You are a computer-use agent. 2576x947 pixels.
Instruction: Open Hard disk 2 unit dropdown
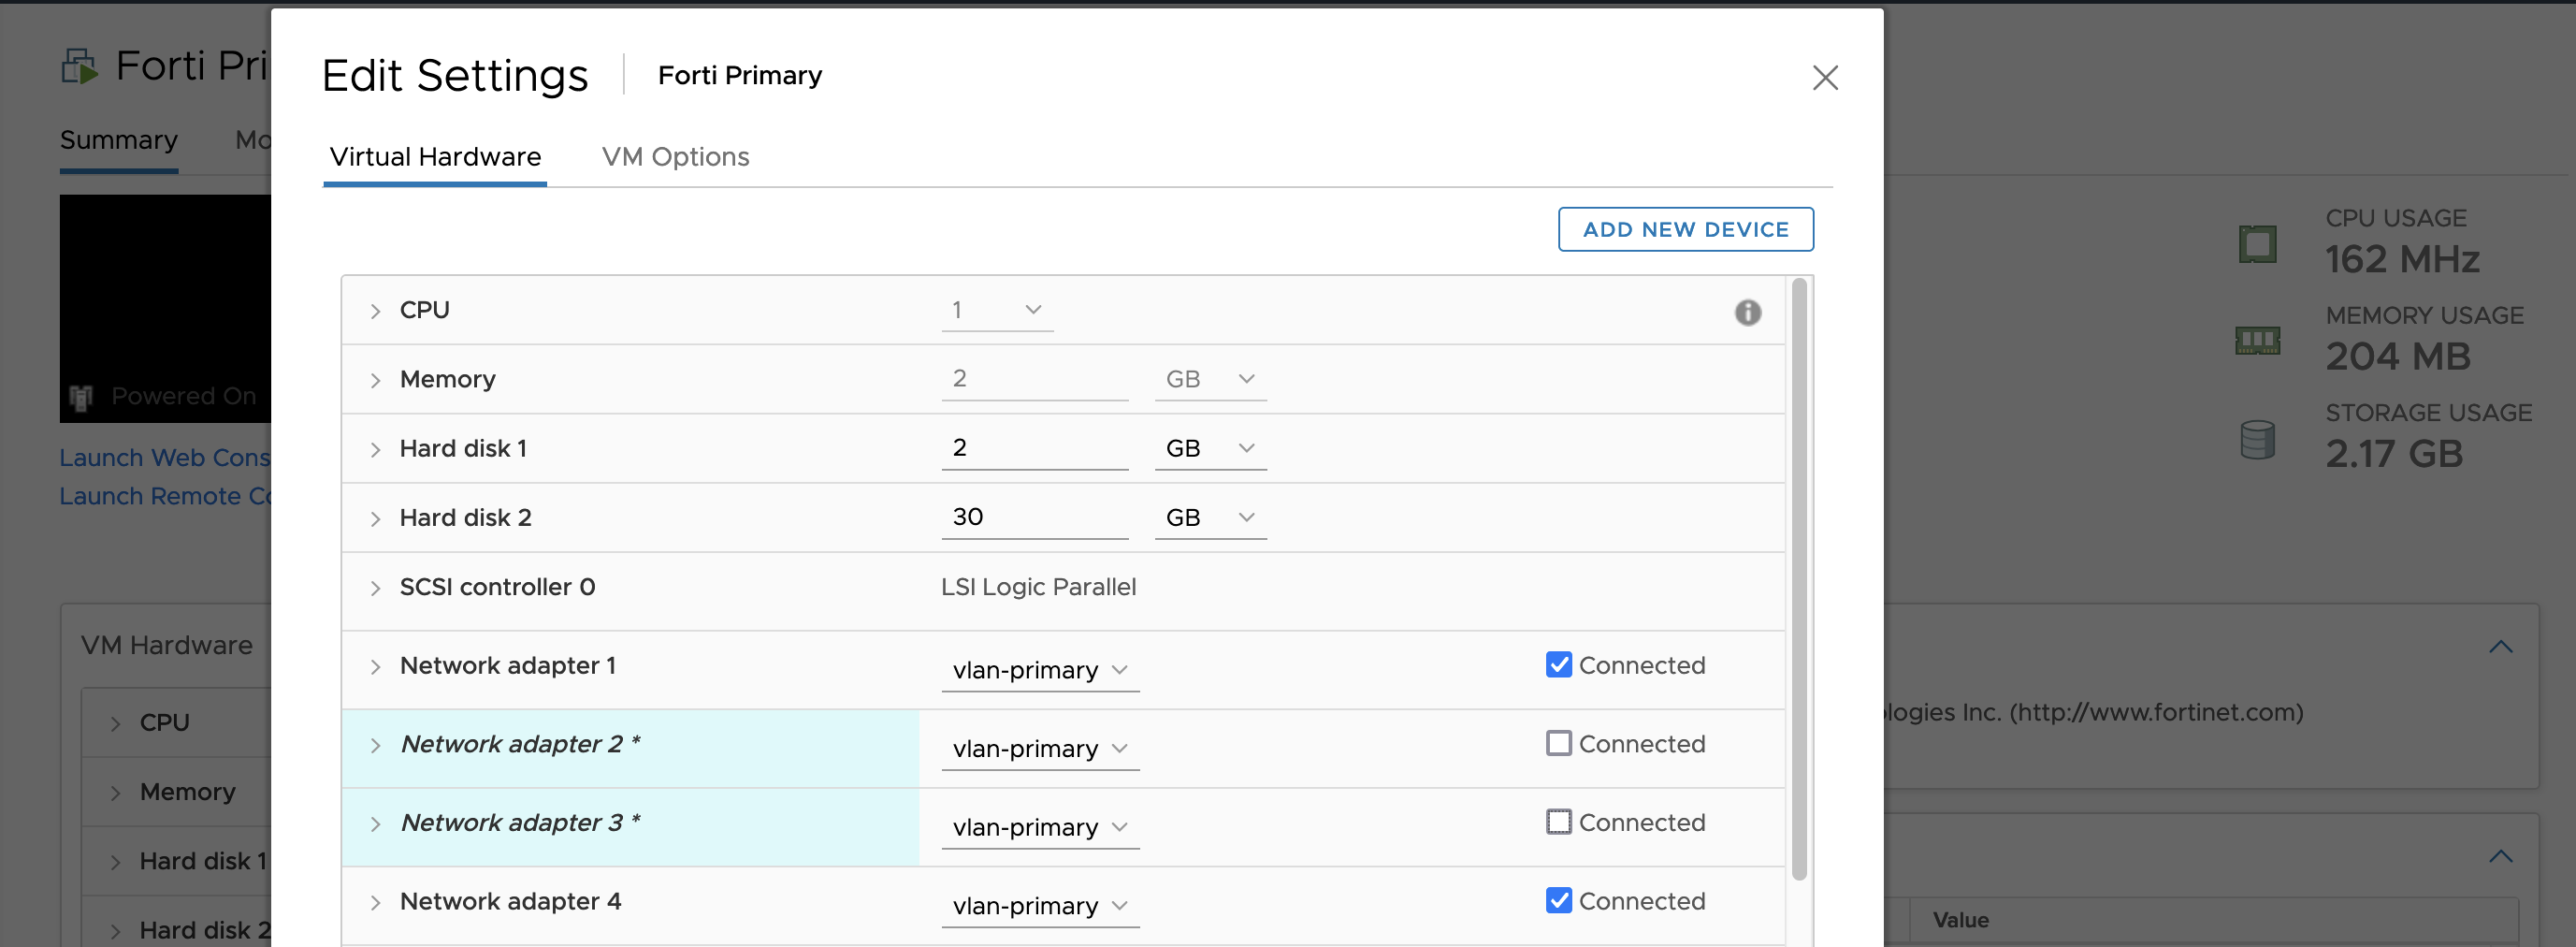(x=1209, y=517)
